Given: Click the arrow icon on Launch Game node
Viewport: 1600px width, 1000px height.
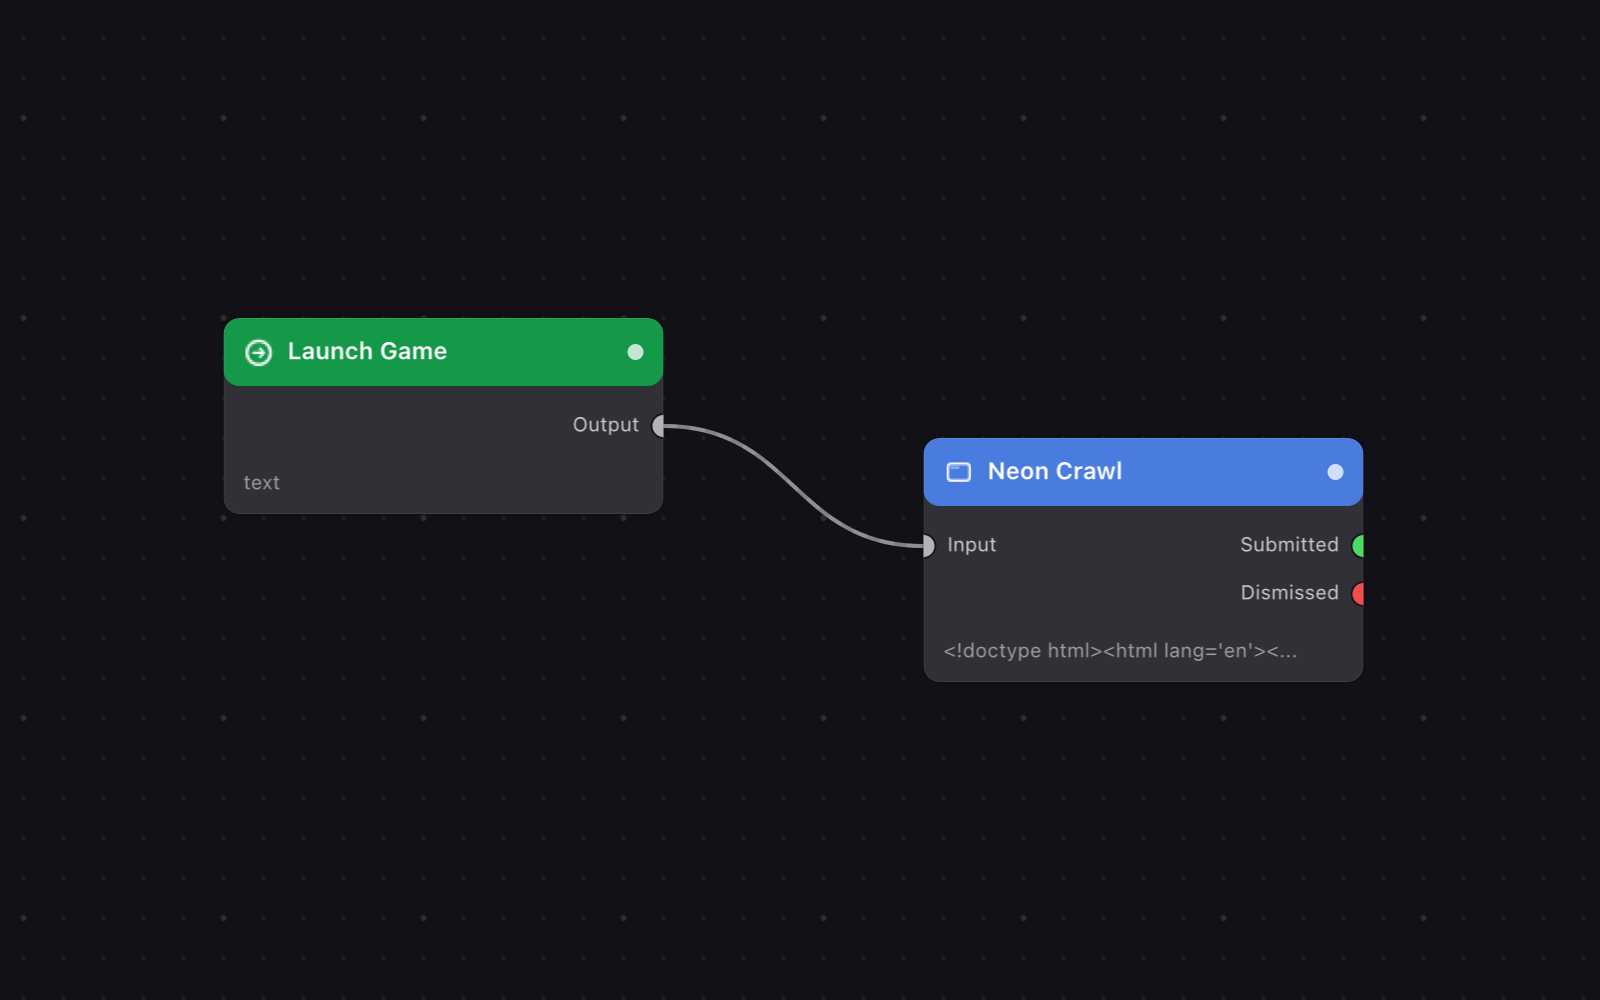Looking at the screenshot, I should point(259,352).
